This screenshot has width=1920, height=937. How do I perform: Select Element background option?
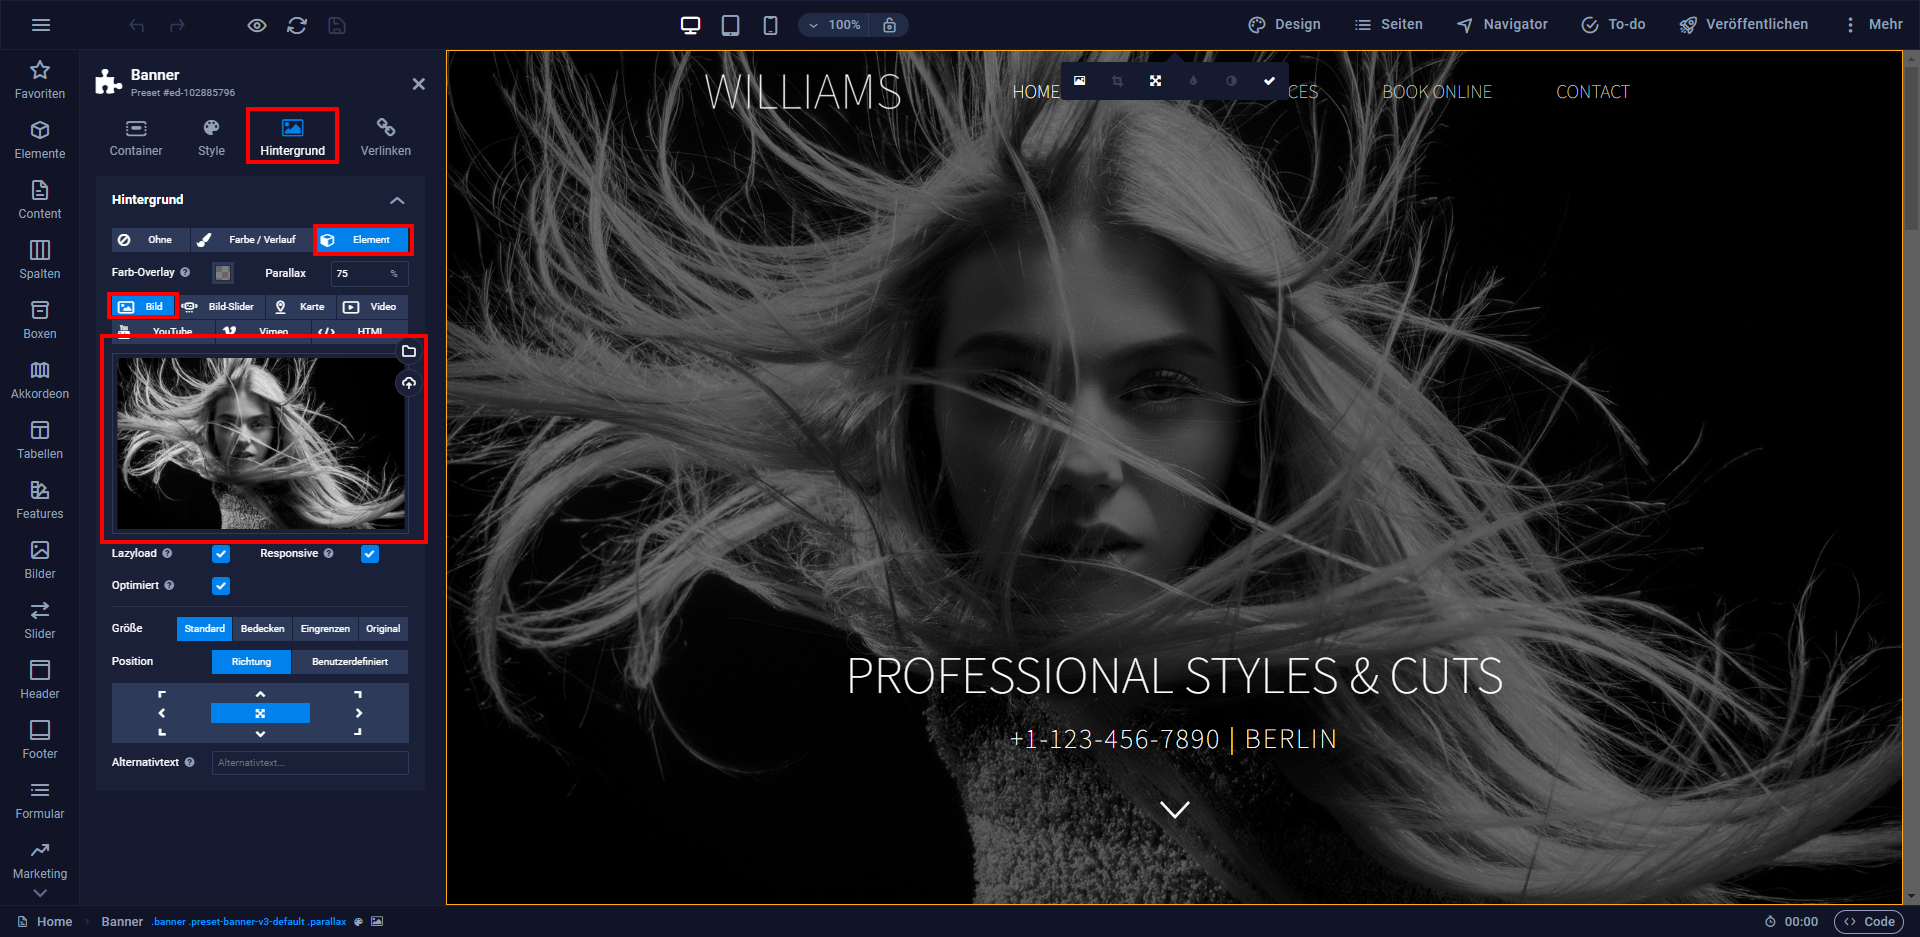[x=362, y=240]
